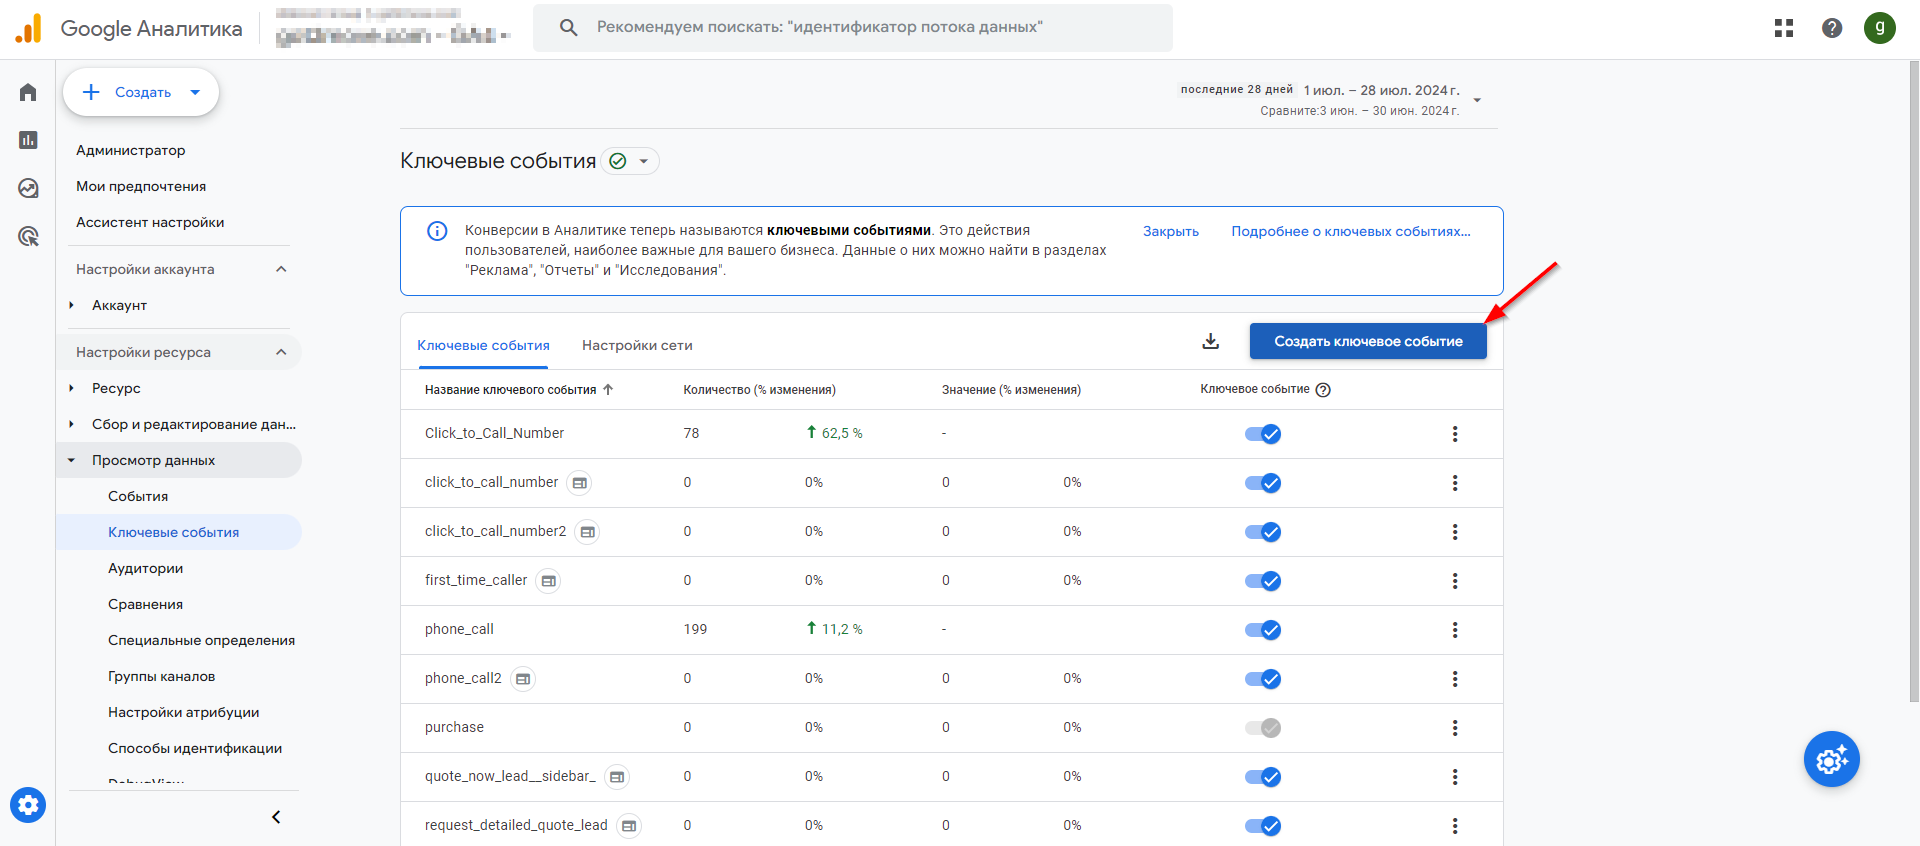The image size is (1920, 846).
Task: Open the Home icon in left rail
Action: 28,92
